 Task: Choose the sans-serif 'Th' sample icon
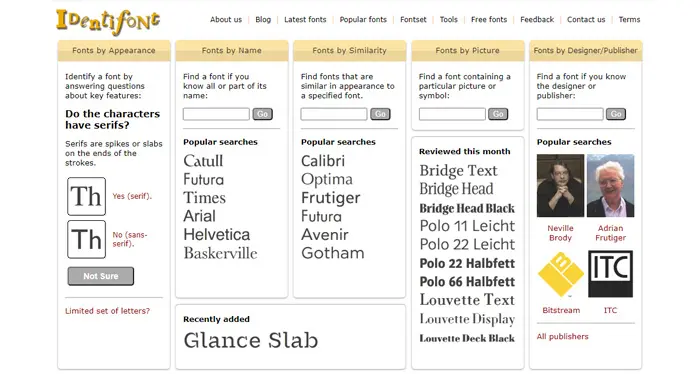click(x=87, y=239)
